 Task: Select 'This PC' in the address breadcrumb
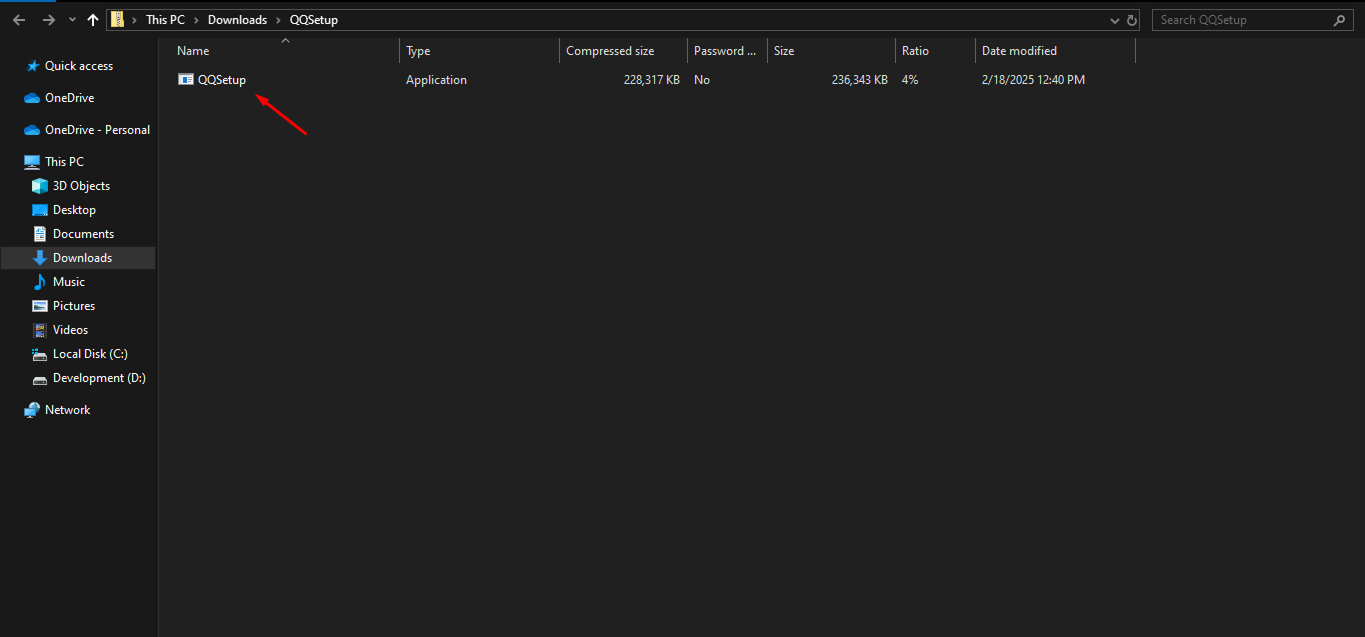(165, 20)
